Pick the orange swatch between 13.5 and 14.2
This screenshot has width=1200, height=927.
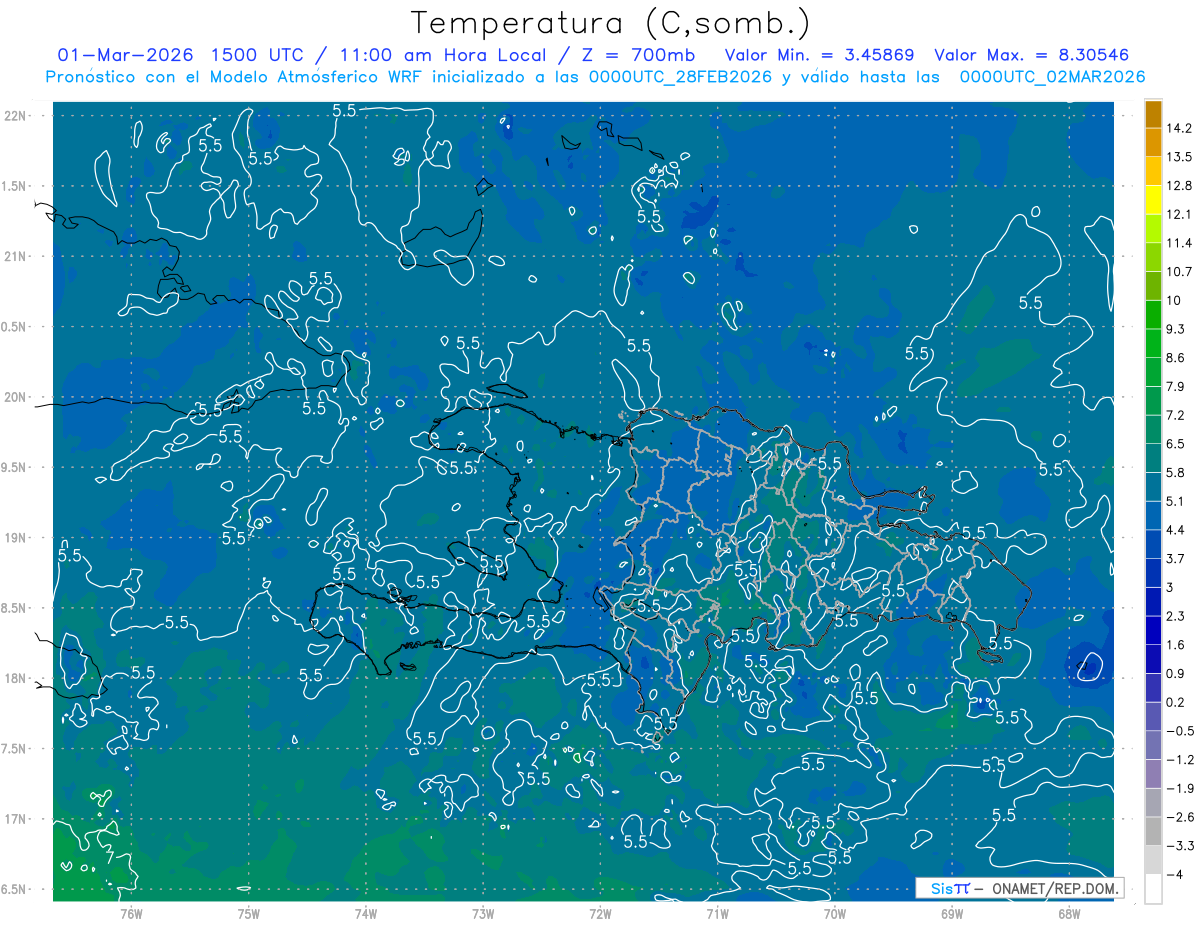tap(1153, 142)
